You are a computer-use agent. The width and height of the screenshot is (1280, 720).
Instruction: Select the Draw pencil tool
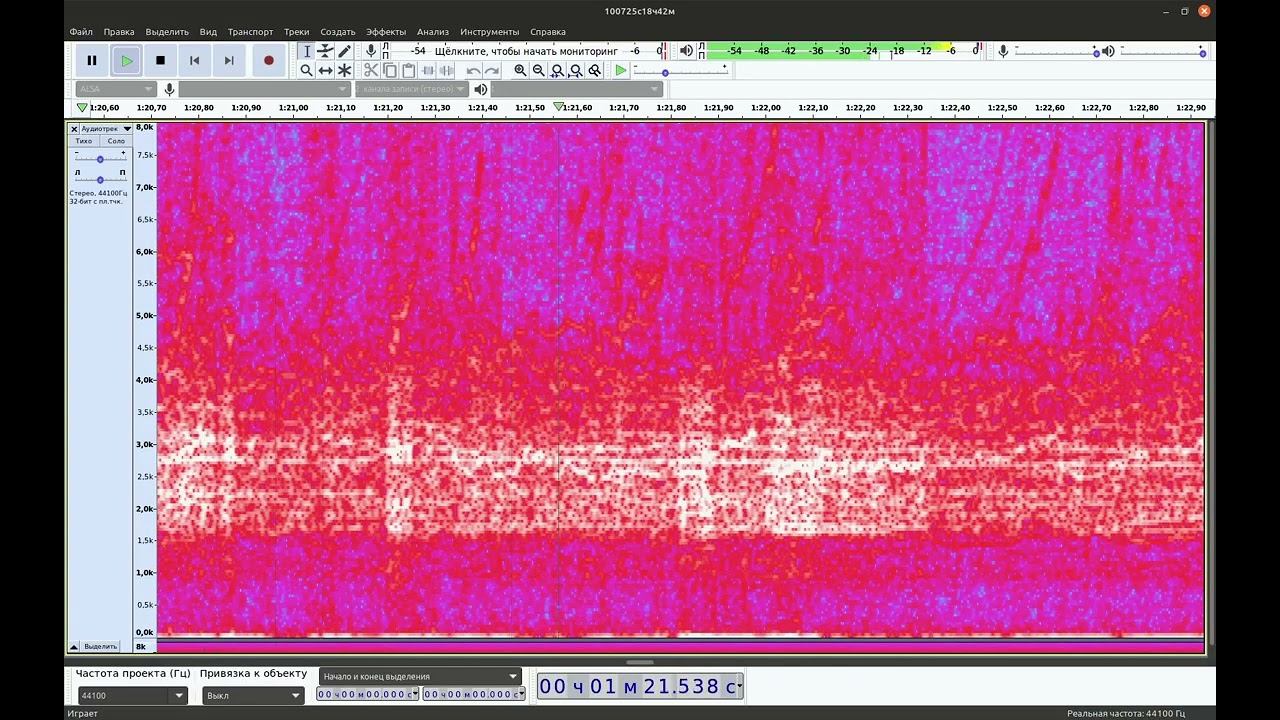coord(345,51)
